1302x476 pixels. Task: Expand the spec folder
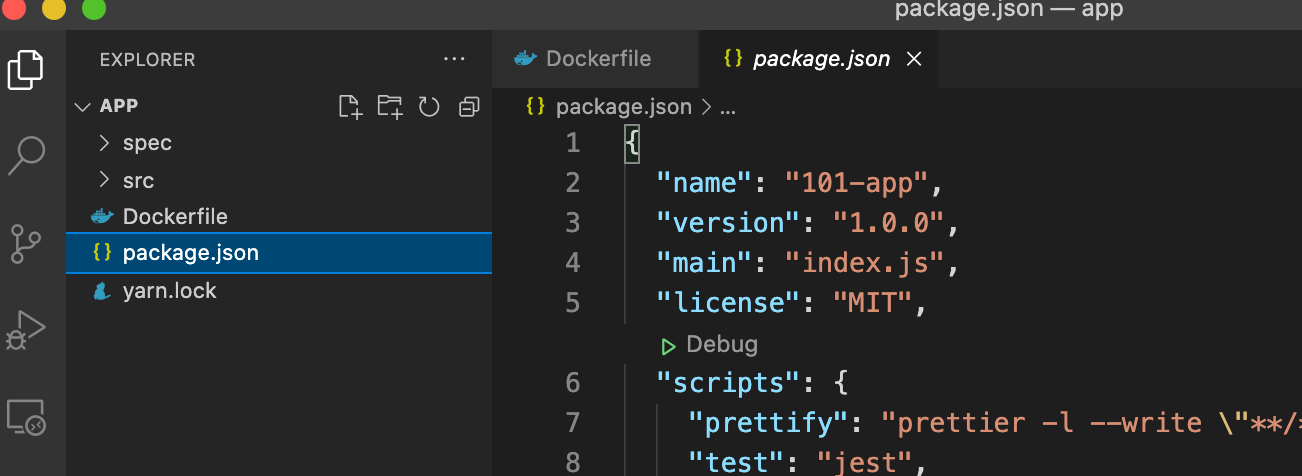(147, 143)
